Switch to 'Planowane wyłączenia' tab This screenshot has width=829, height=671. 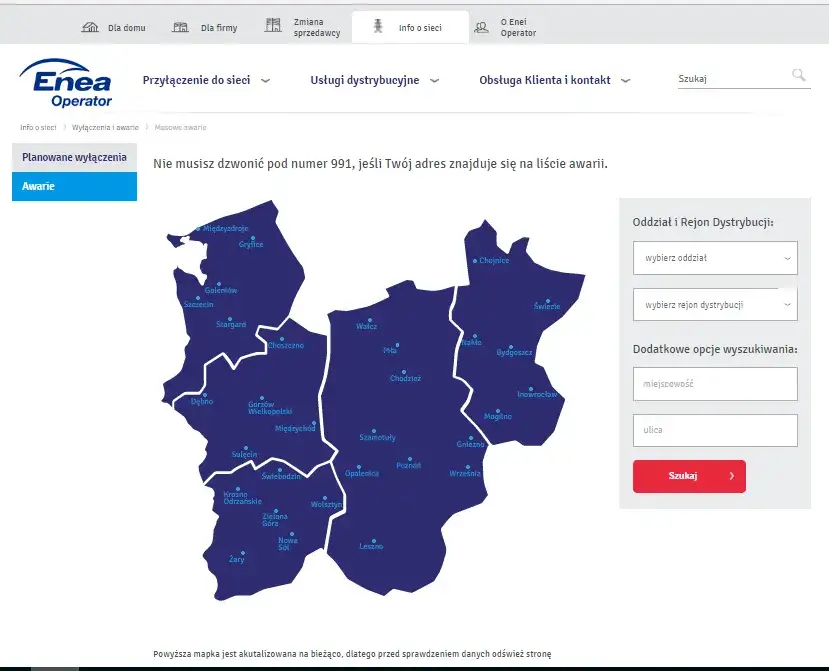tap(74, 158)
